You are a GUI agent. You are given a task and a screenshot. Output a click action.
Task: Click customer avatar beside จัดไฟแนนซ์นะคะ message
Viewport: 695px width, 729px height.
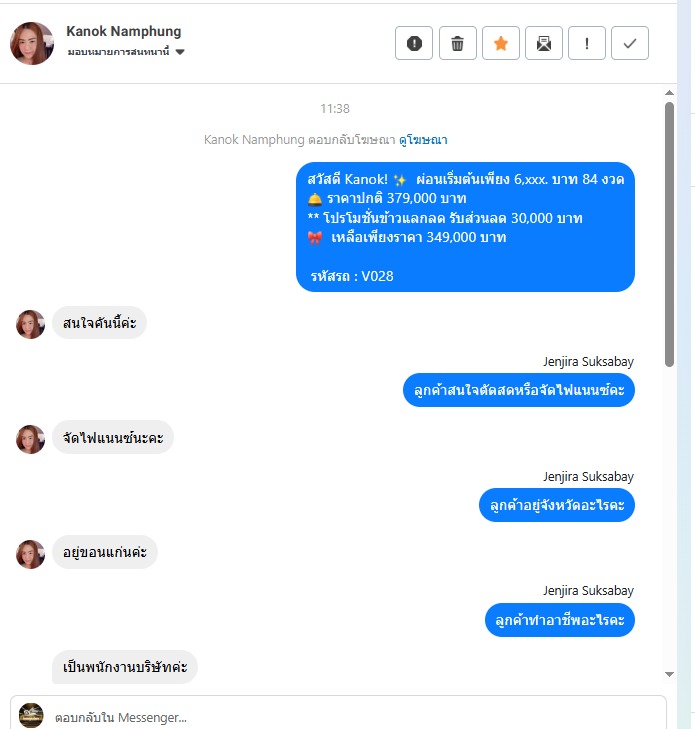pyautogui.click(x=31, y=439)
